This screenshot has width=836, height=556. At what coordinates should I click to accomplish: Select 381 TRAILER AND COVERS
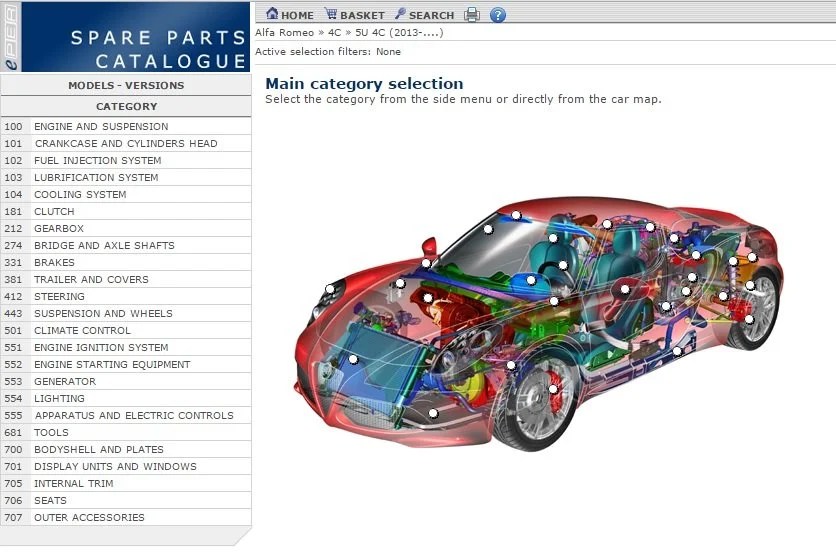(x=126, y=280)
